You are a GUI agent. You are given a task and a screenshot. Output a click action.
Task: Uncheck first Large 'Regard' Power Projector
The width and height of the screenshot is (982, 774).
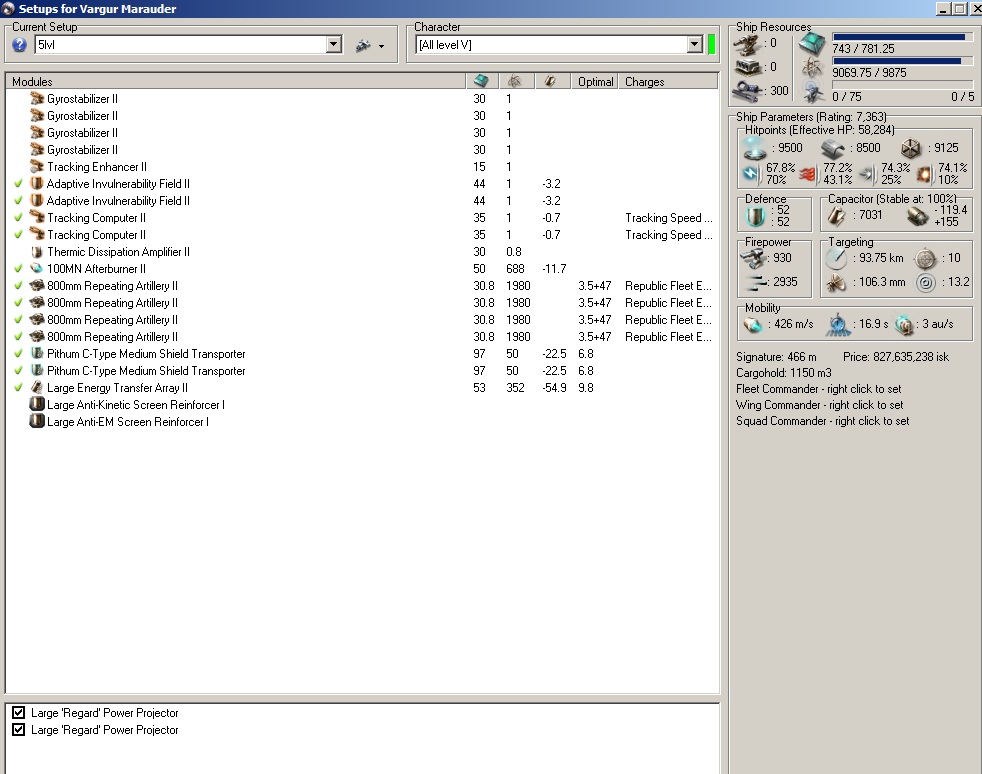(x=18, y=713)
